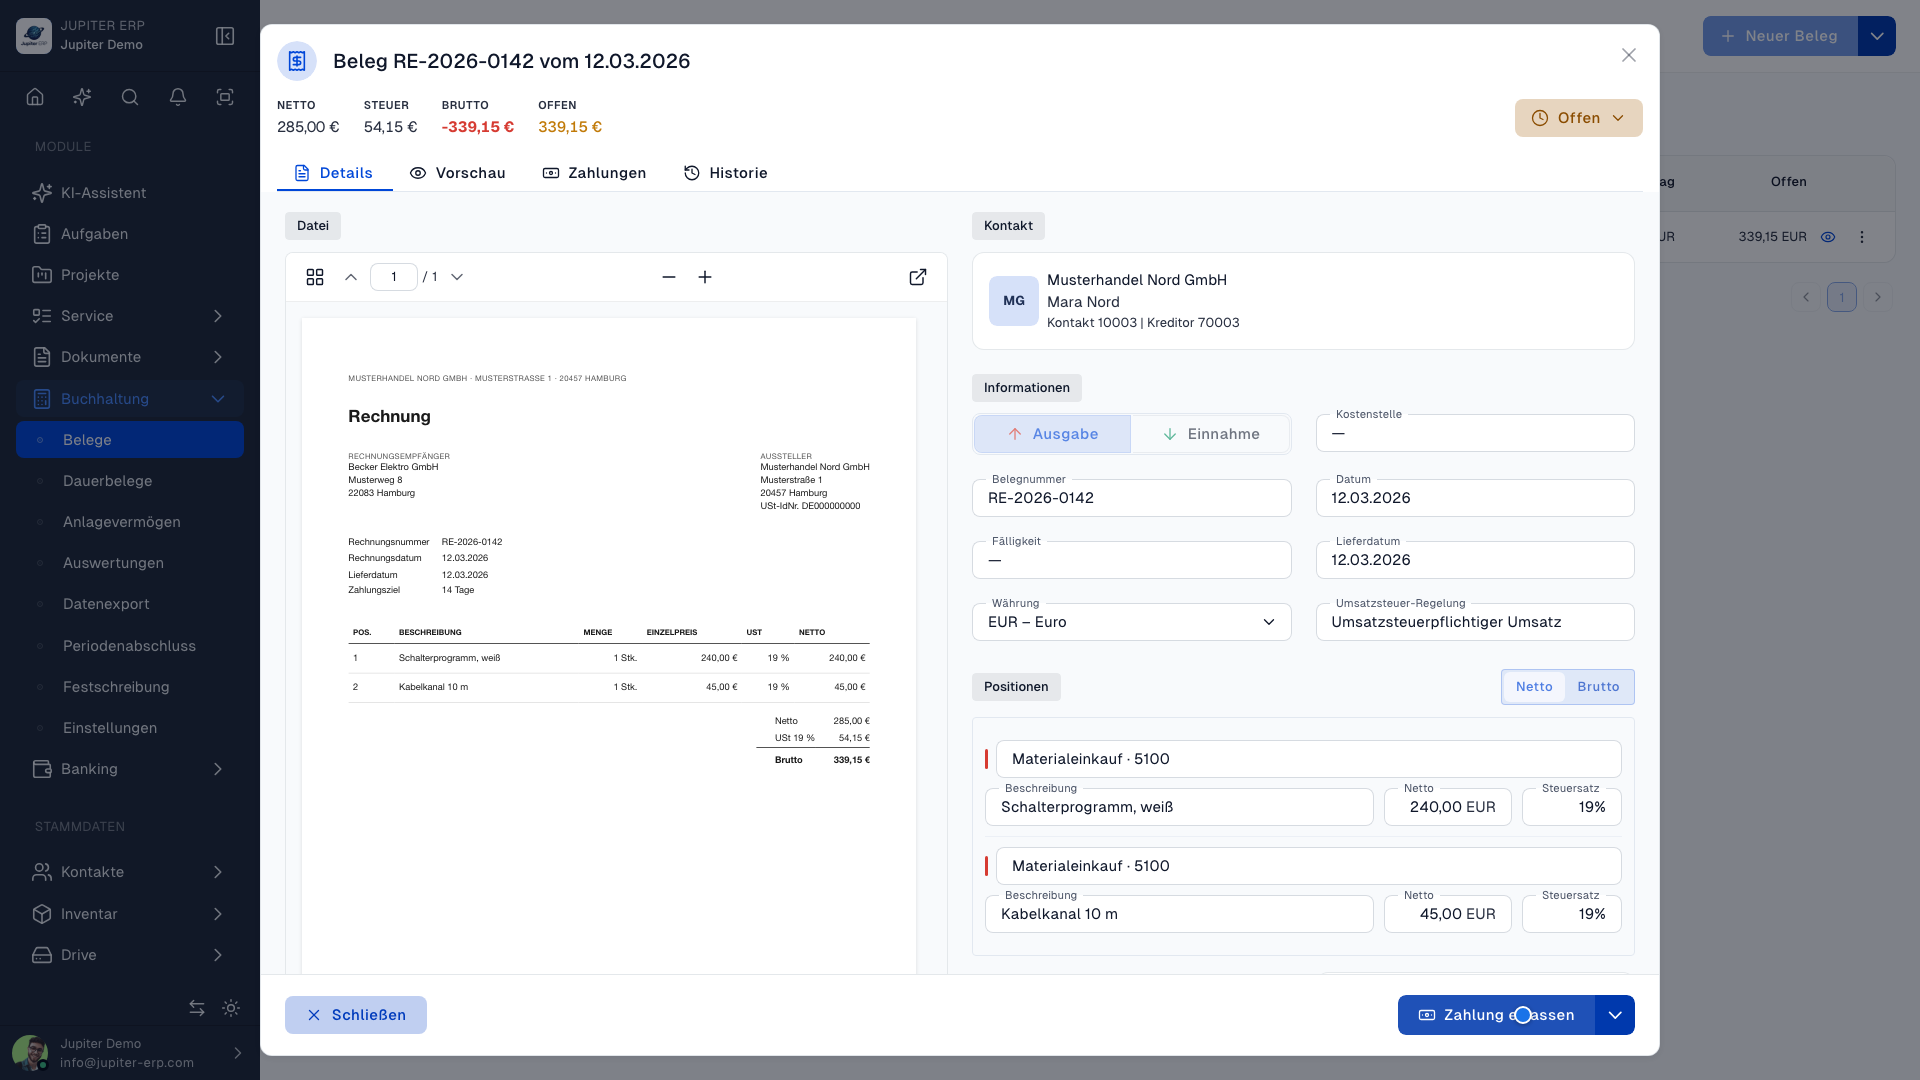Open row actions three-dot menu
1920x1080 pixels.
[1862, 237]
